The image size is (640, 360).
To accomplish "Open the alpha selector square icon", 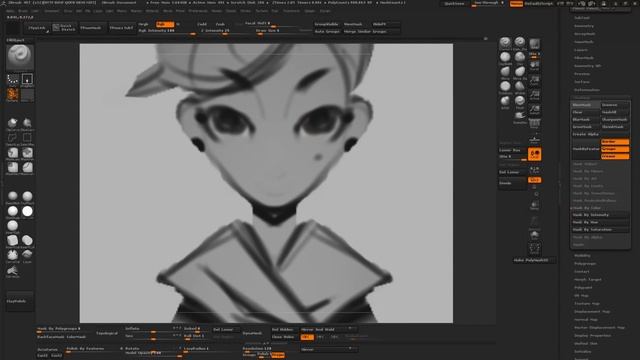I will pyautogui.click(x=27, y=79).
